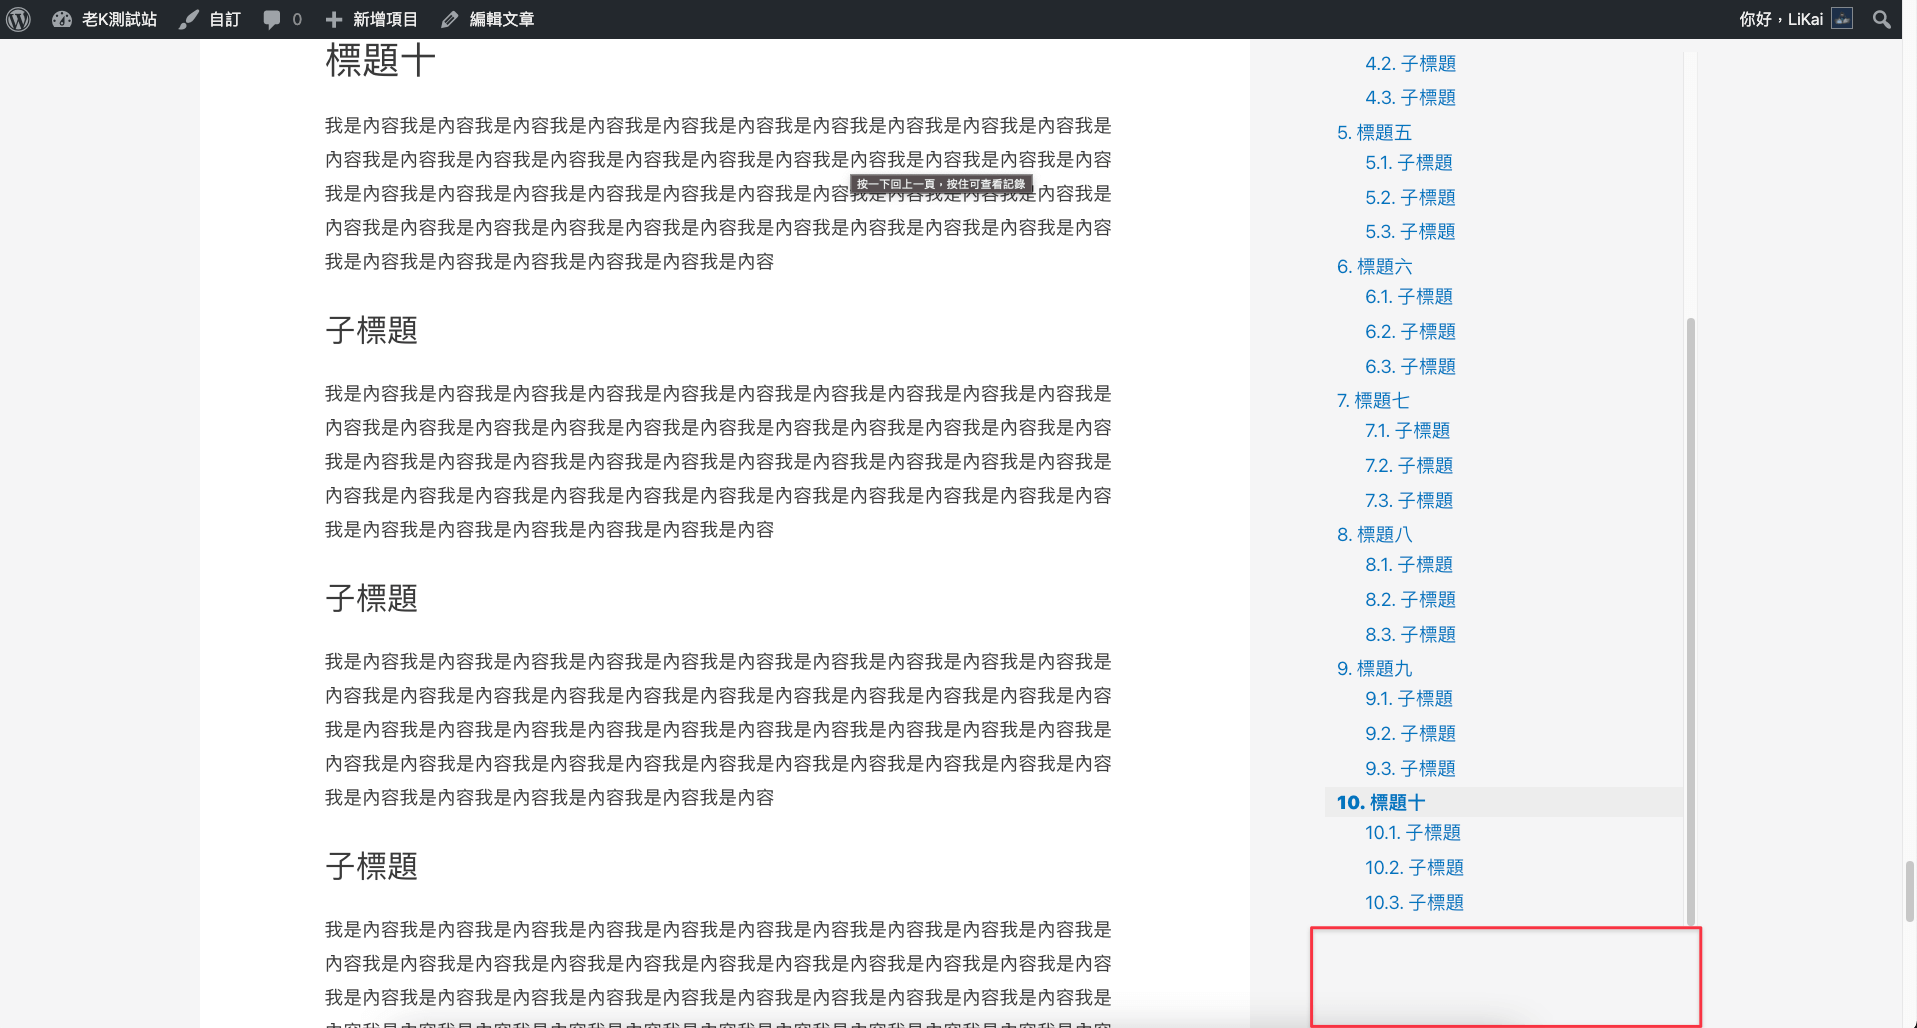Screen dimensions: 1917x1028
Task: Click 9.3. 子標題 in contents
Action: tap(1410, 768)
